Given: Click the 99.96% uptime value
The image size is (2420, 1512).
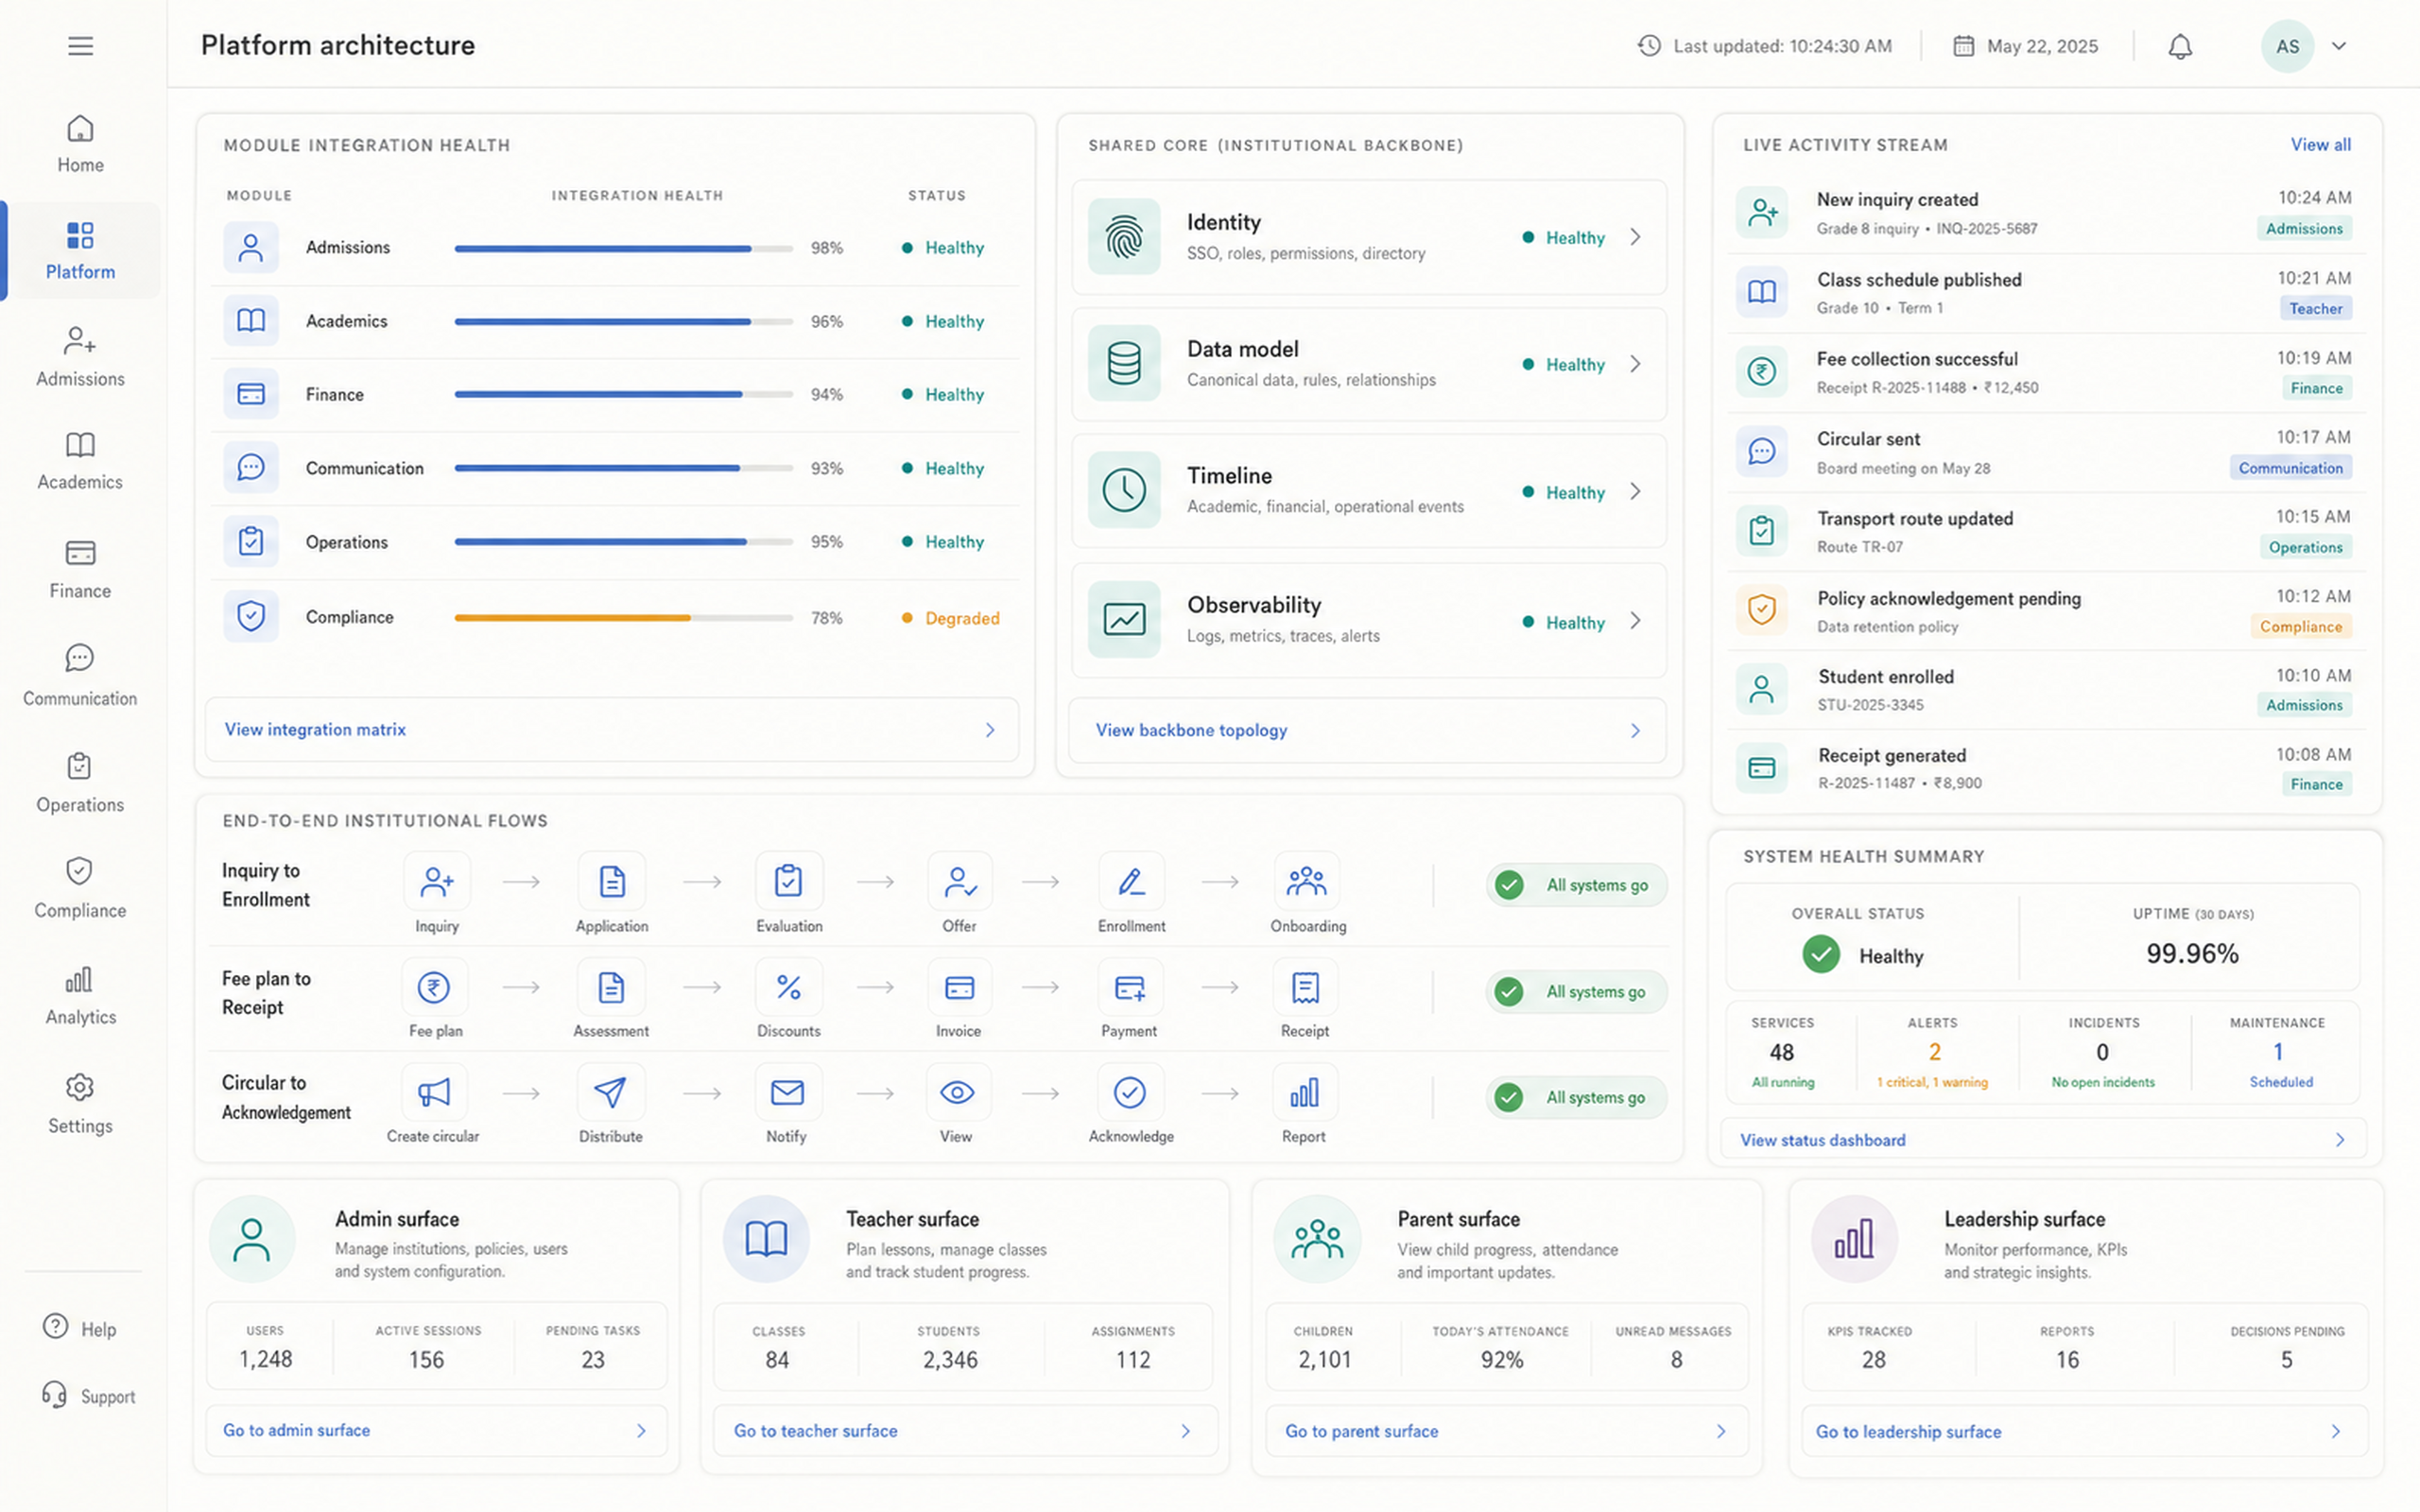Looking at the screenshot, I should pos(2192,953).
